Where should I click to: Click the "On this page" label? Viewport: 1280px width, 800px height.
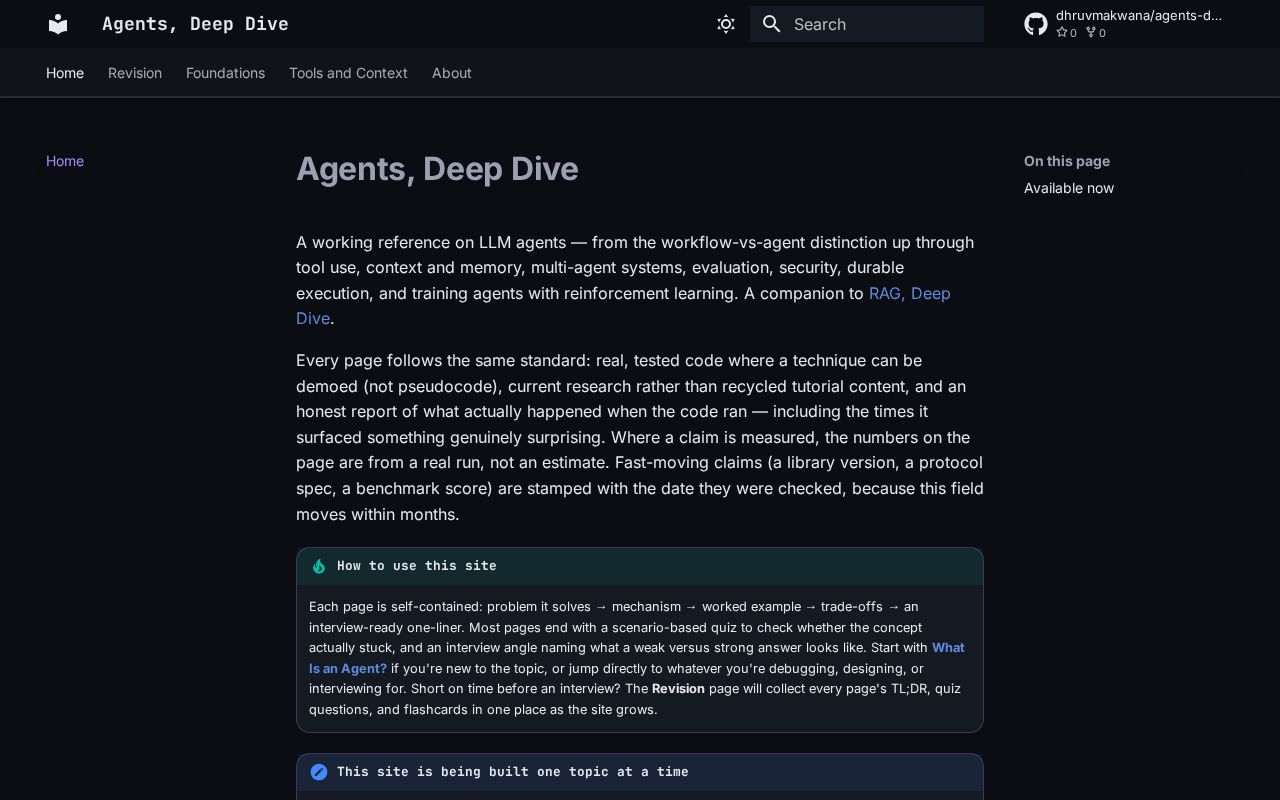pyautogui.click(x=1067, y=161)
